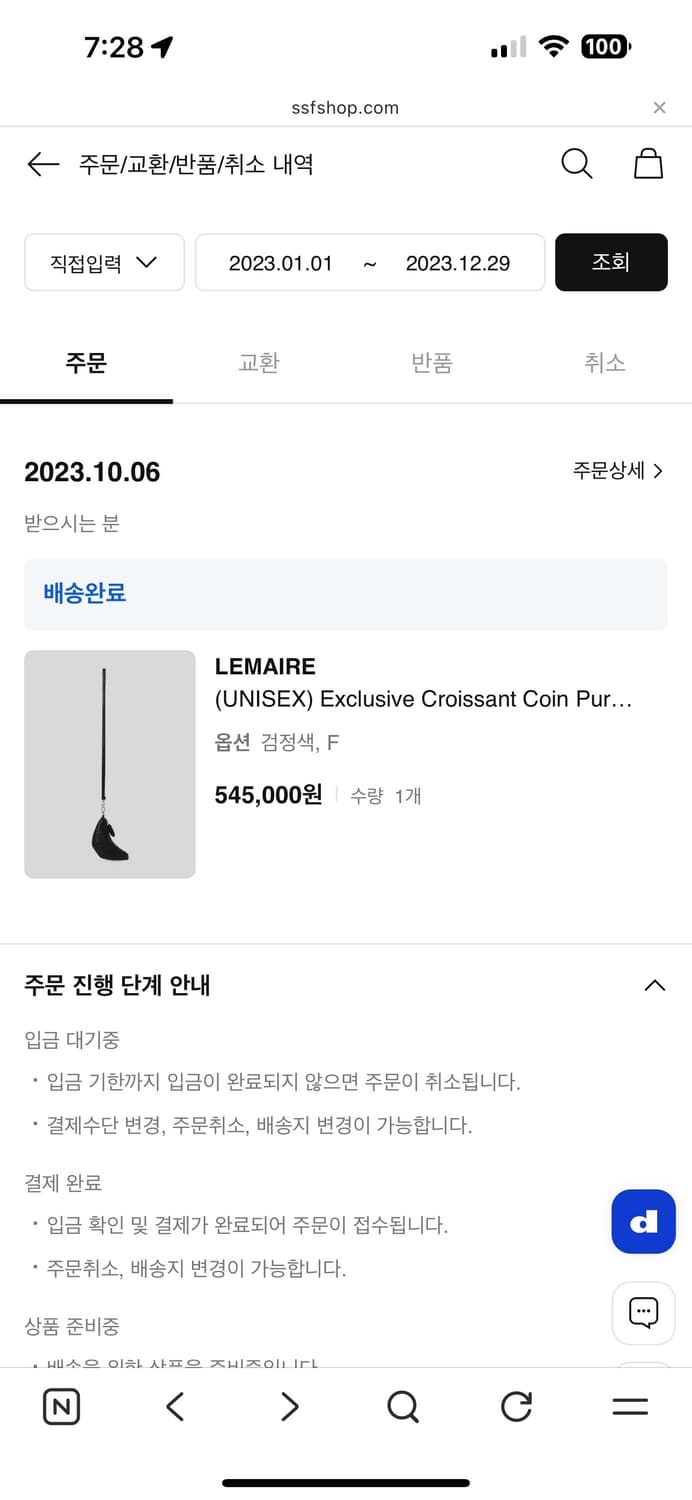
Task: Click the LEMAIRE purse product thumbnail
Action: 109,764
